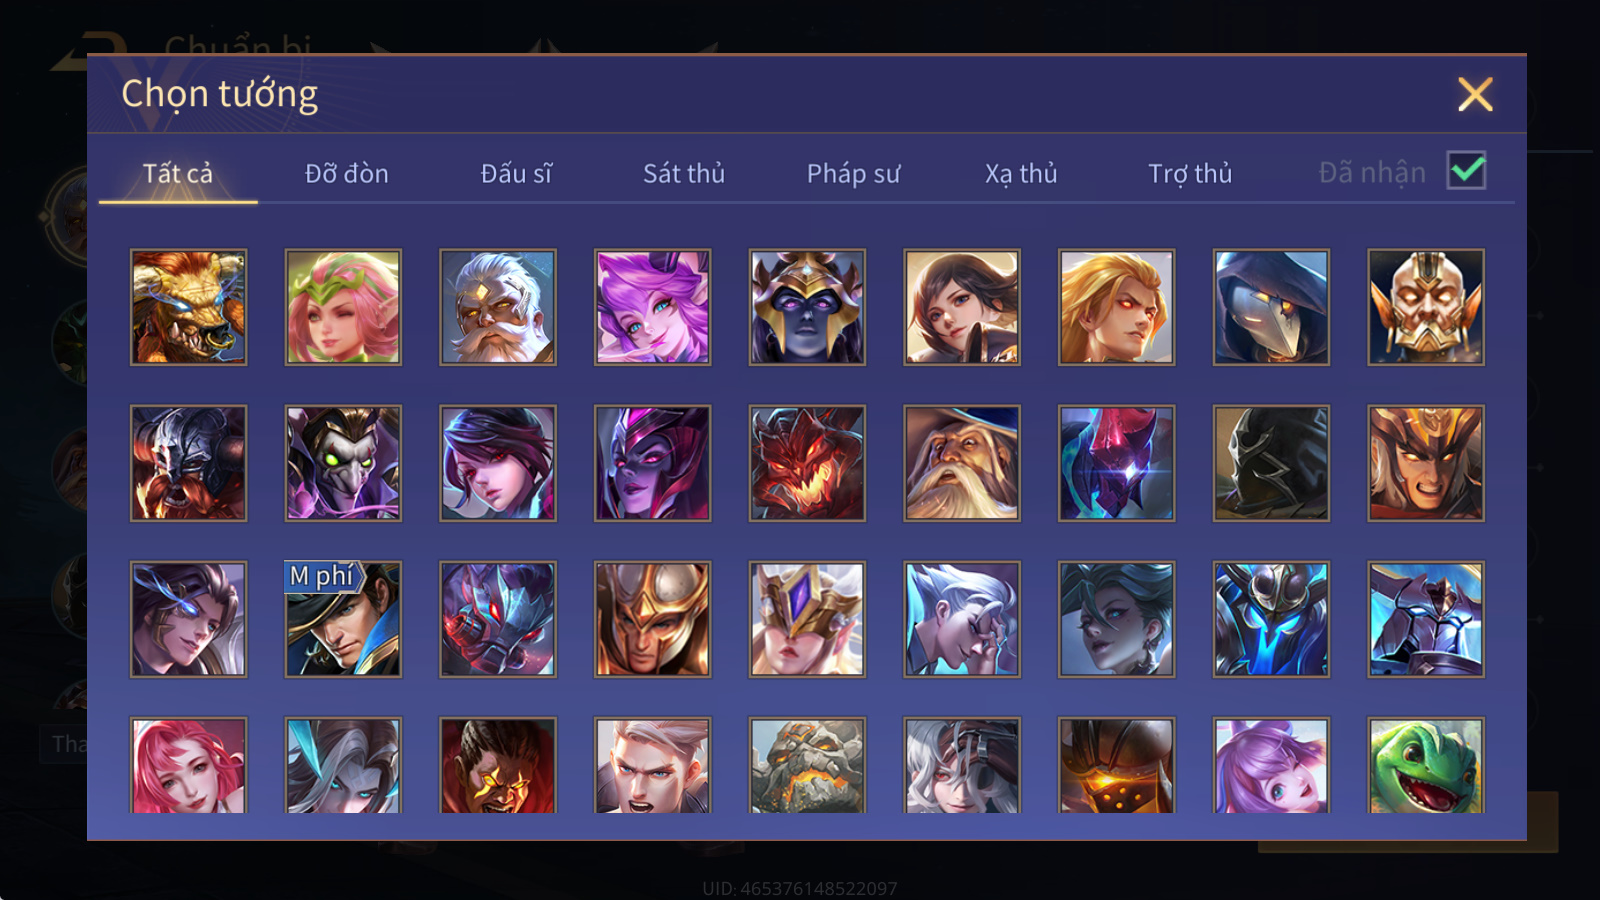Select the Tất cả tab

tap(178, 173)
